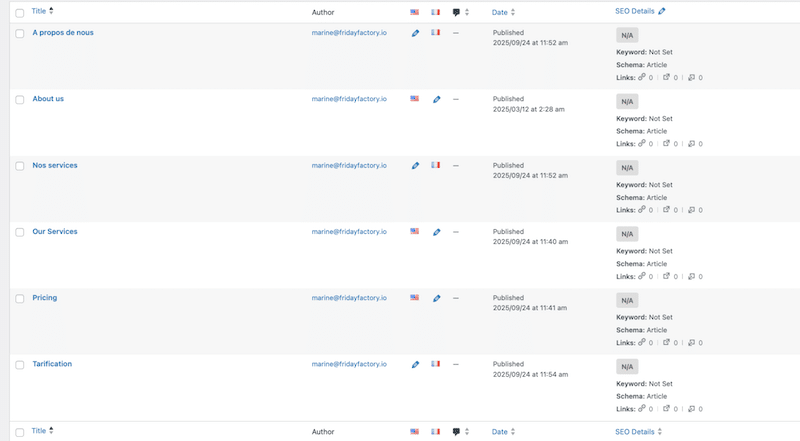Image resolution: width=800 pixels, height=441 pixels.
Task: Click date '2025/09/24 at 11:54 am'
Action: coord(530,375)
